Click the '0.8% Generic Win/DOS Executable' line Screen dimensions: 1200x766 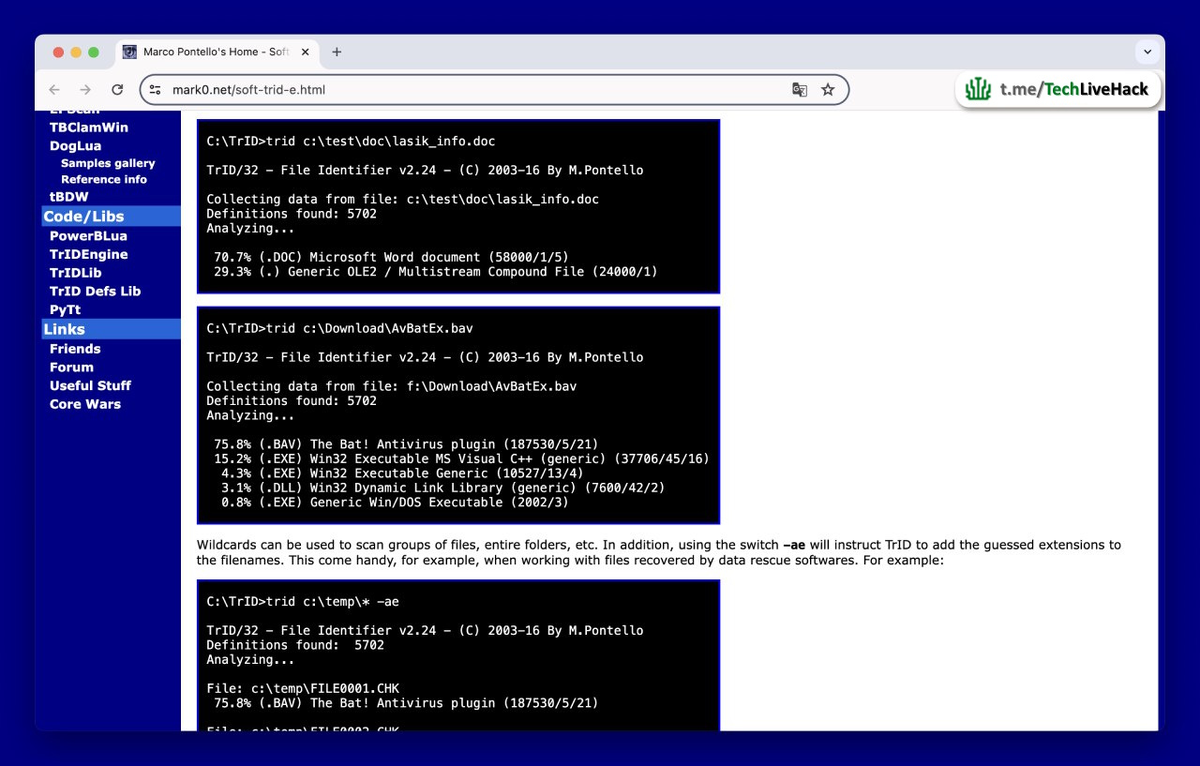394,502
